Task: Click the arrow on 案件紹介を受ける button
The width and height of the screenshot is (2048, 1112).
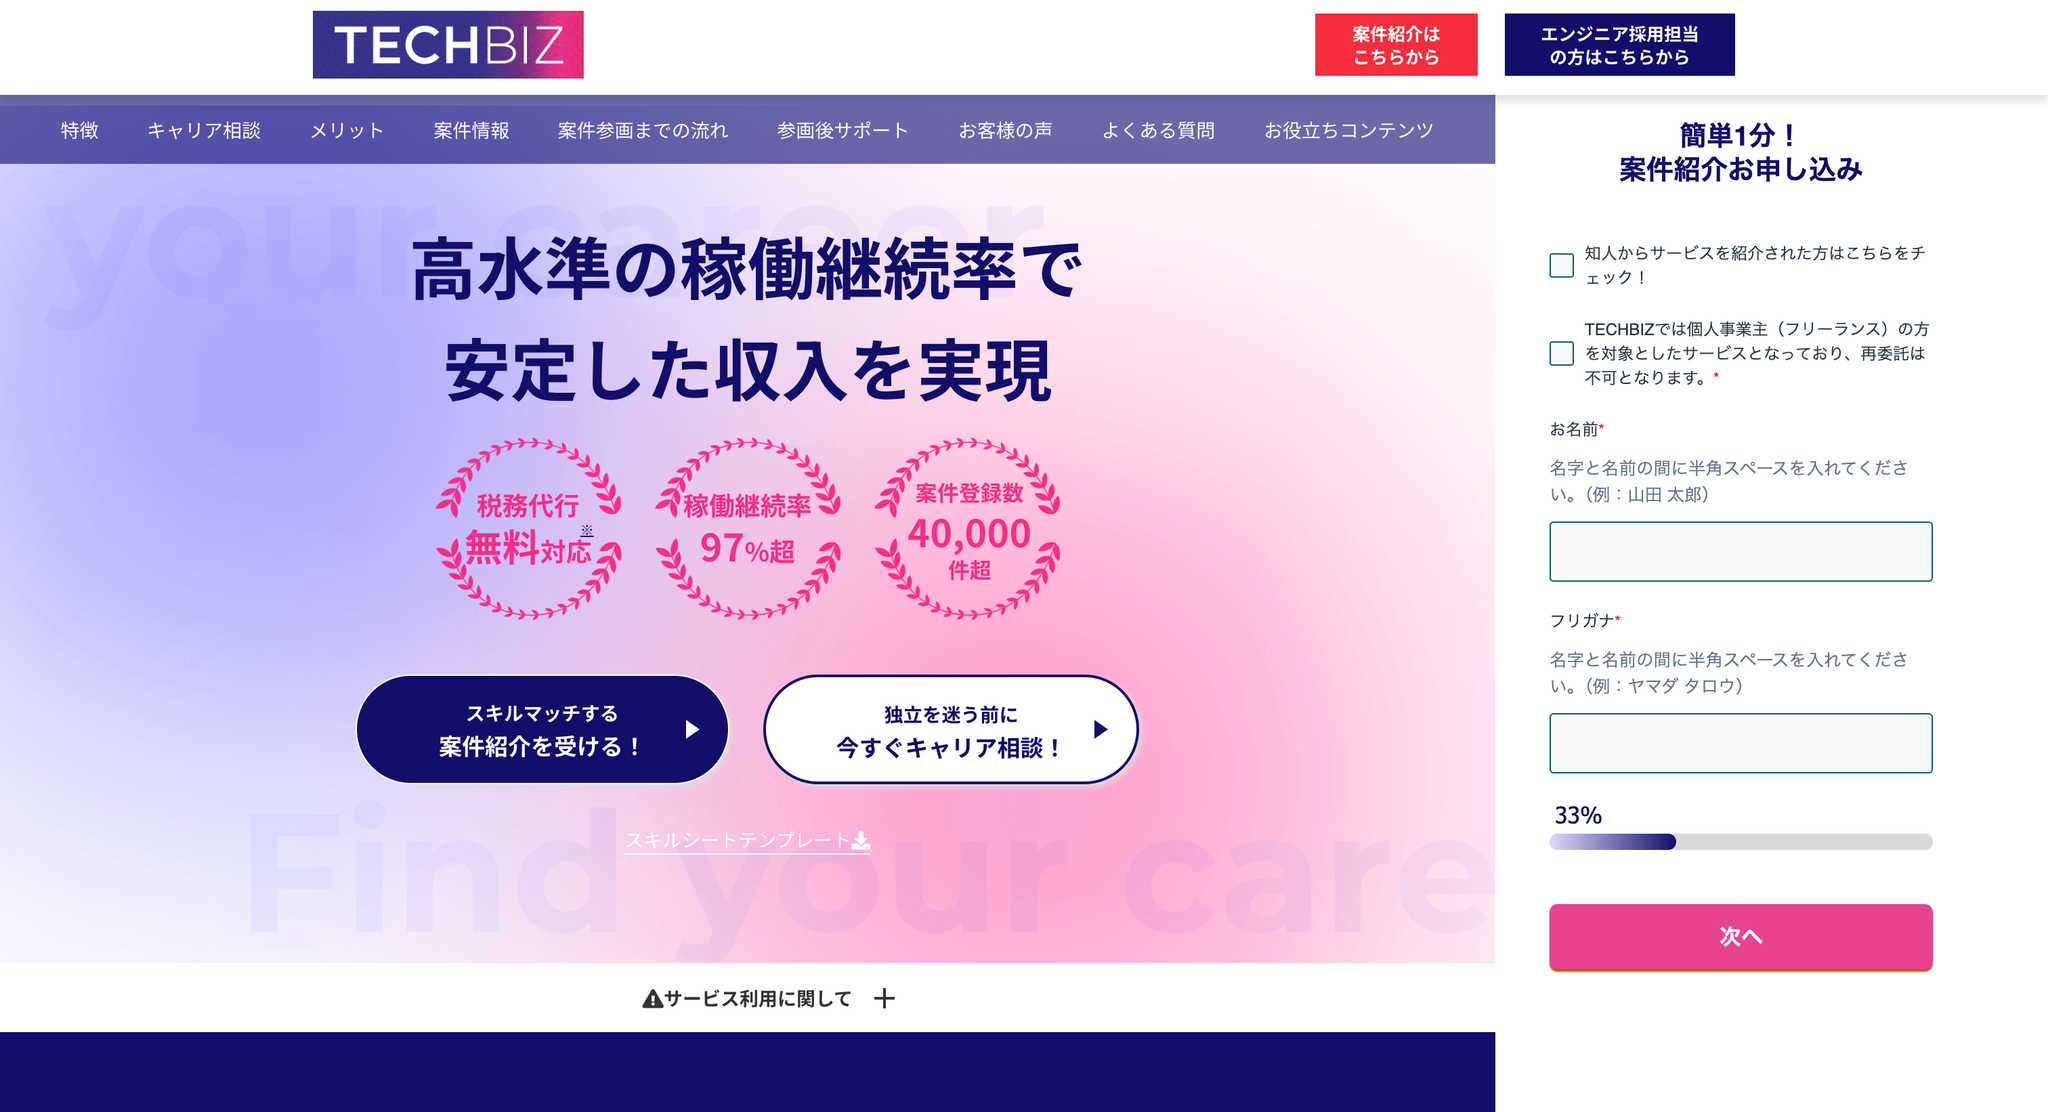Action: coord(692,730)
